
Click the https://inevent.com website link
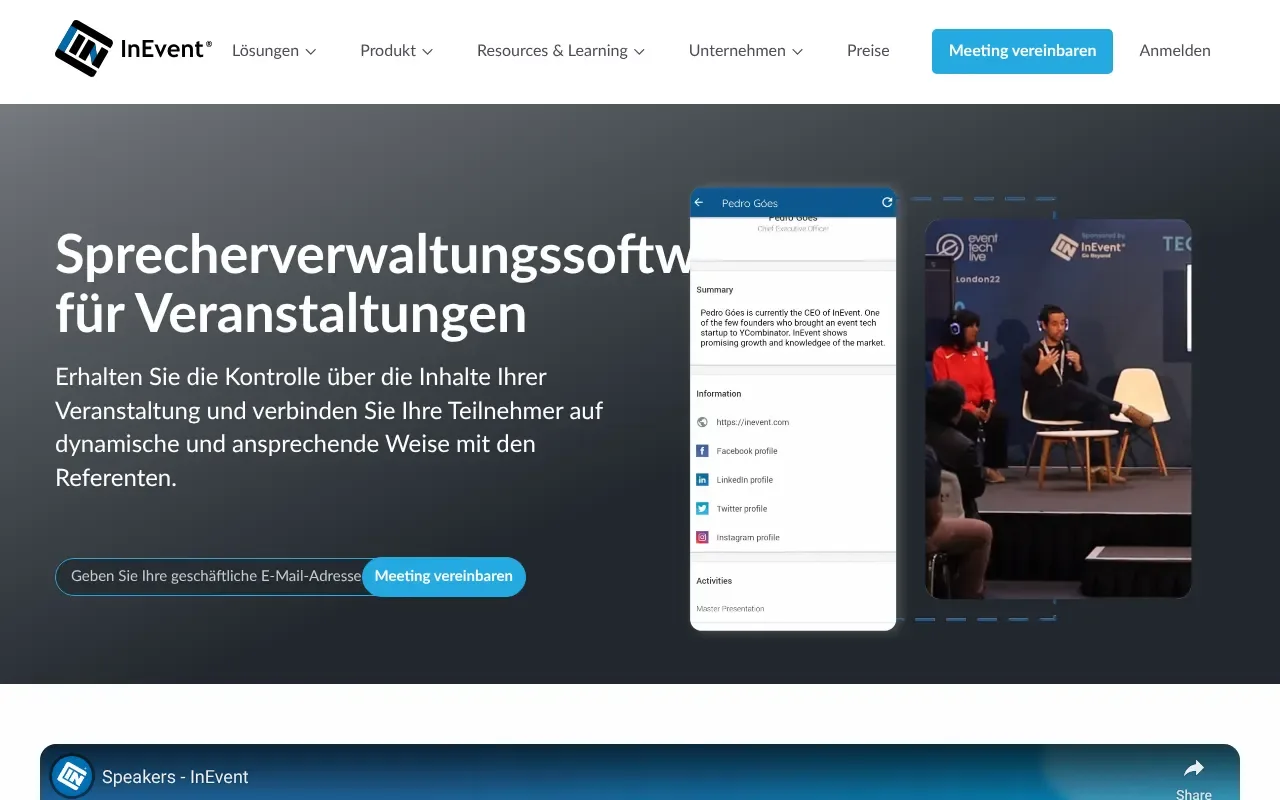(751, 422)
